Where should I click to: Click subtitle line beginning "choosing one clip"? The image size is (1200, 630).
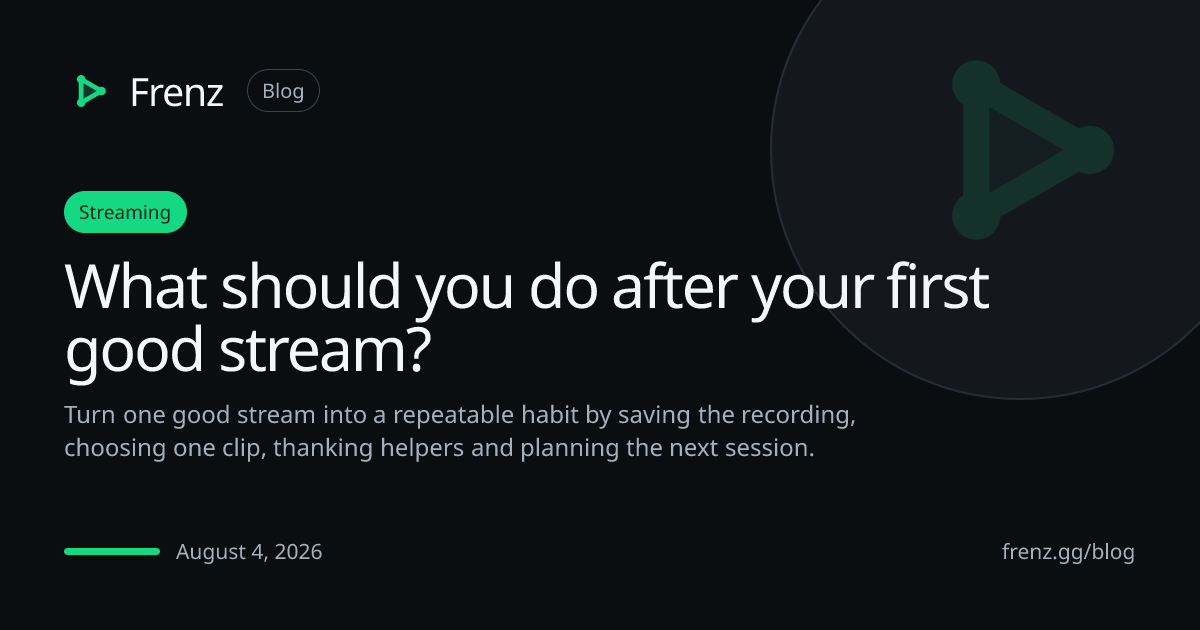pos(439,448)
